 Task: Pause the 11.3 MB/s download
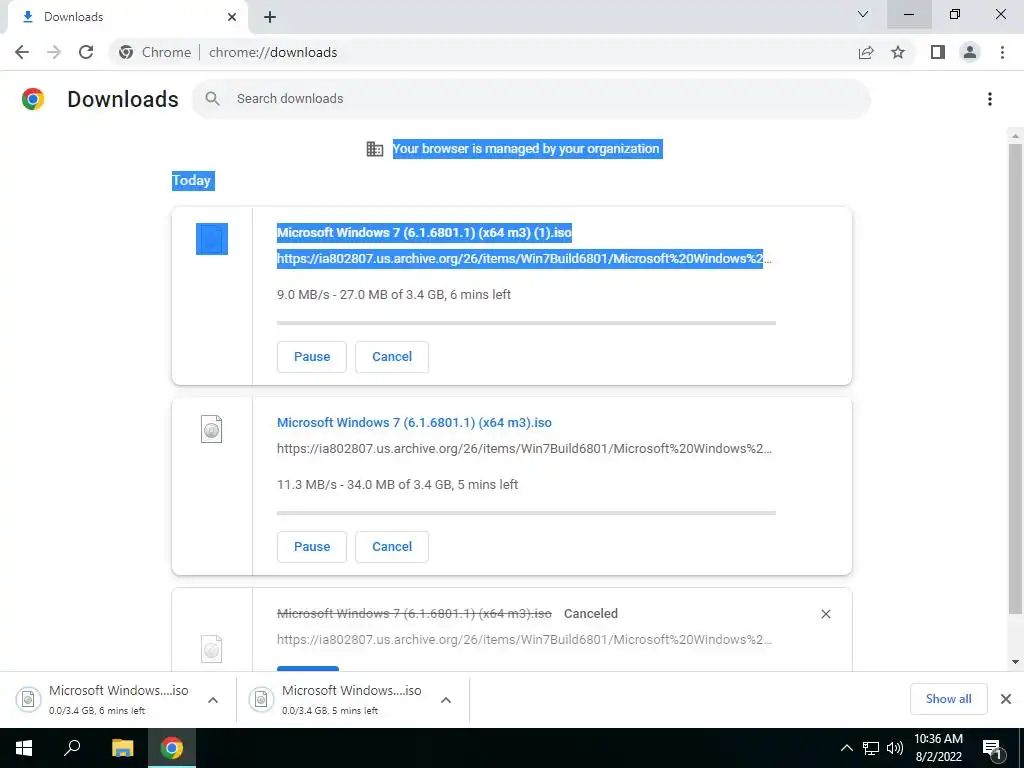312,547
